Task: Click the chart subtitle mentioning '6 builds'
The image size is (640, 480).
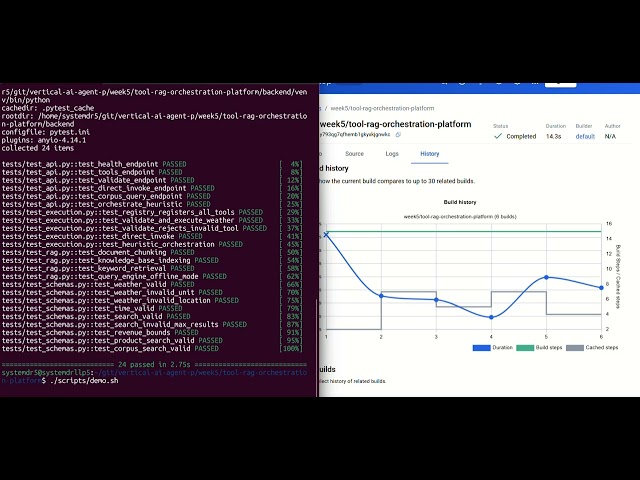Action: point(460,216)
